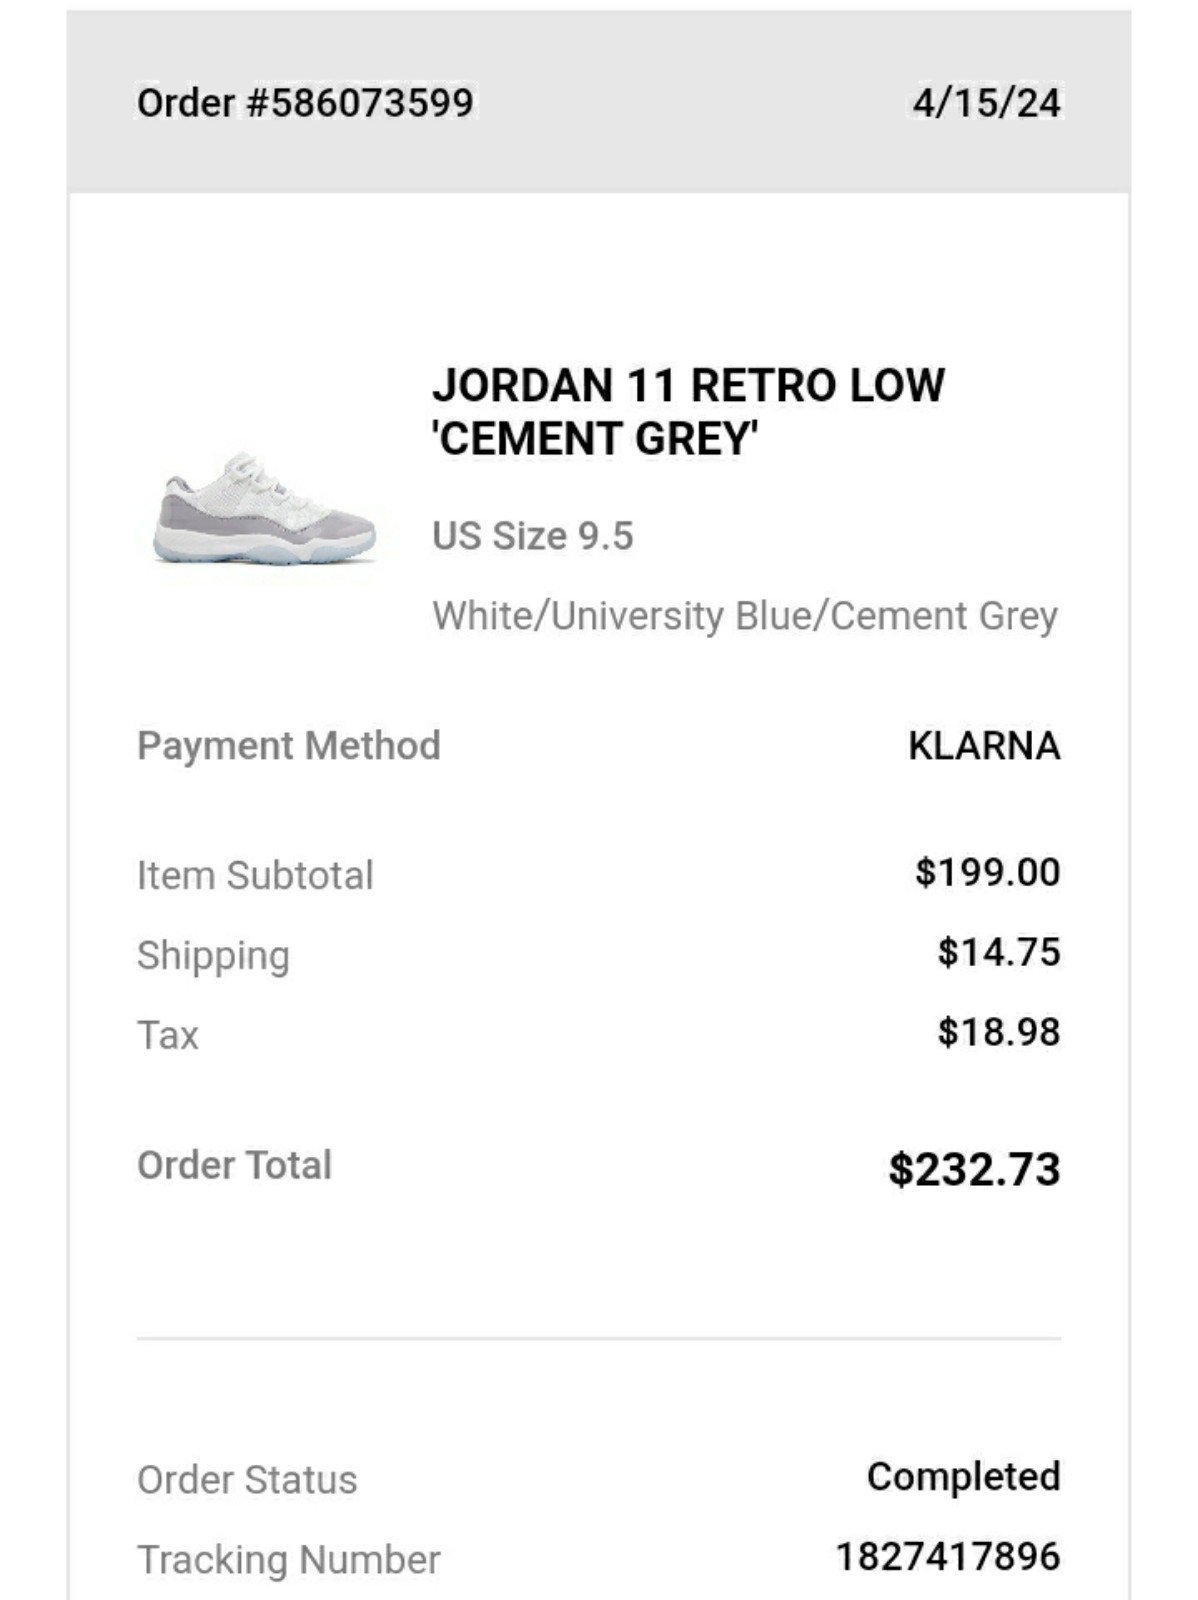1198x1600 pixels.
Task: Click the Item Subtotal label
Action: pyautogui.click(x=255, y=875)
